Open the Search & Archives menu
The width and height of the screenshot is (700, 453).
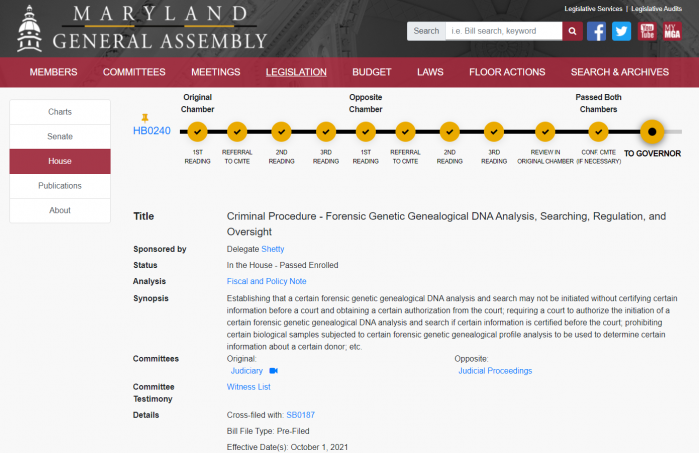(x=620, y=72)
